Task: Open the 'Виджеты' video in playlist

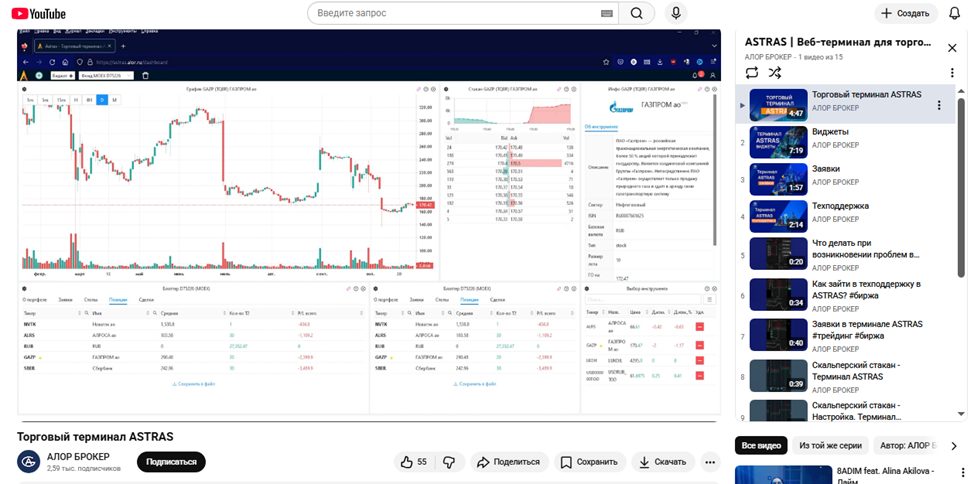Action: tap(830, 131)
